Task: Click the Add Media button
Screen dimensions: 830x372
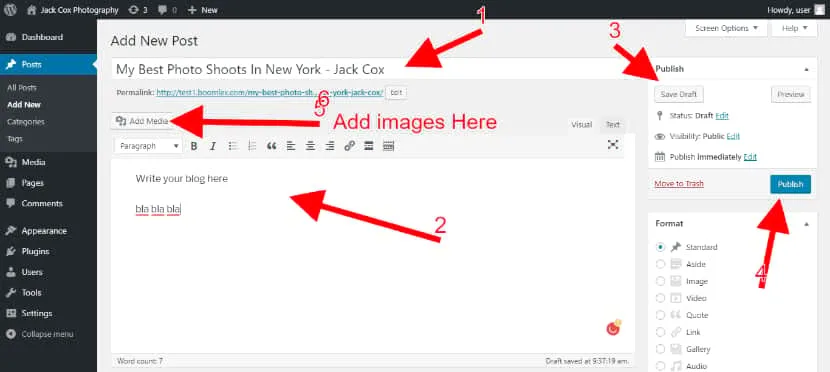Action: 142,121
